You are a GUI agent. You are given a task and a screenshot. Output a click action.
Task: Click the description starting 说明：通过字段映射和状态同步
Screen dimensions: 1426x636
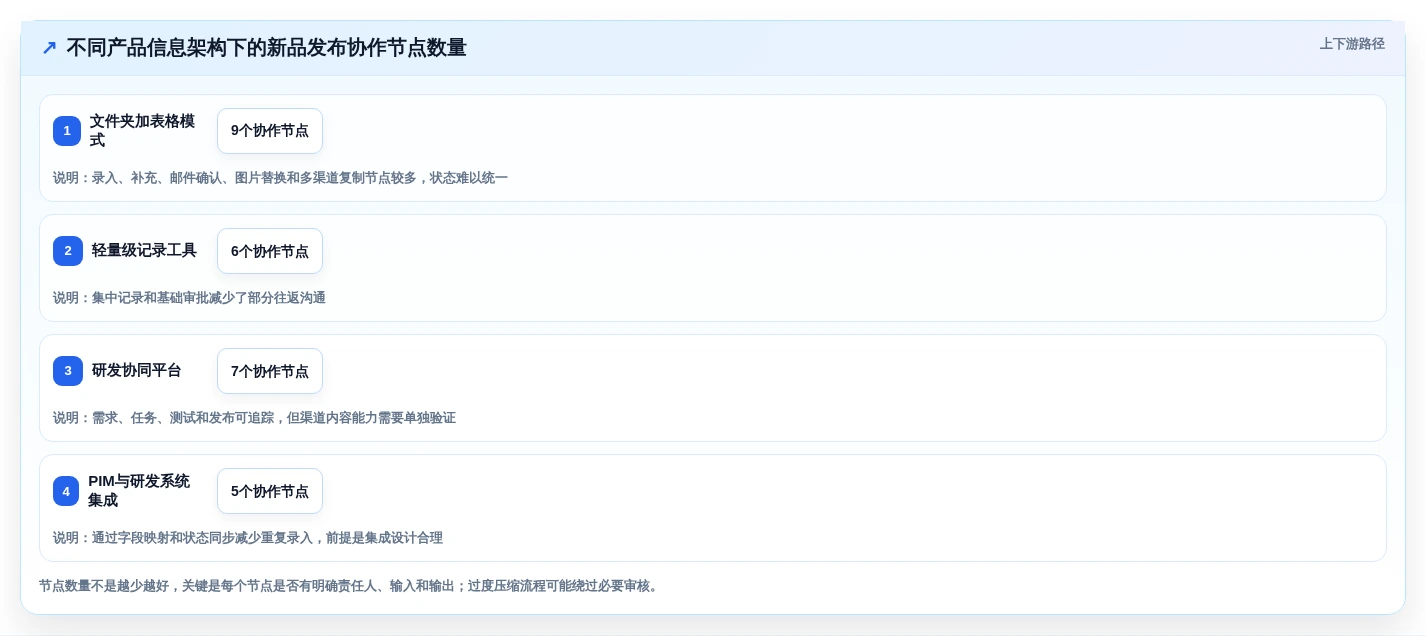click(x=248, y=538)
